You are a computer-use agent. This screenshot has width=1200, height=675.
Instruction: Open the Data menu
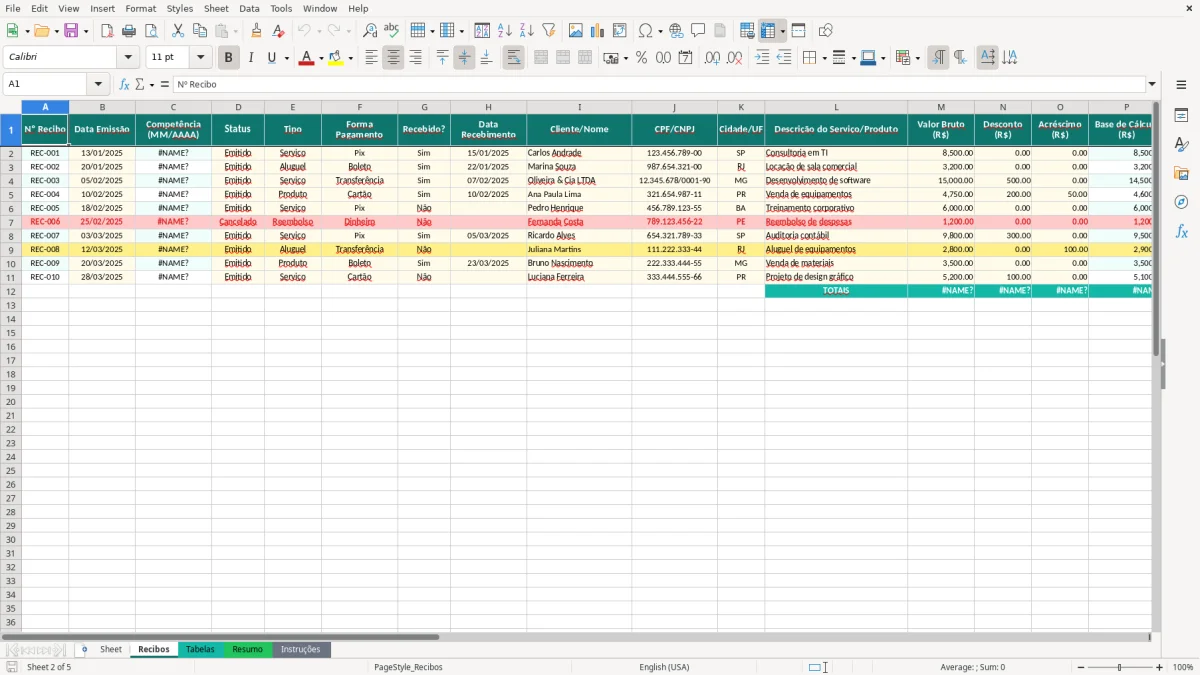point(249,8)
